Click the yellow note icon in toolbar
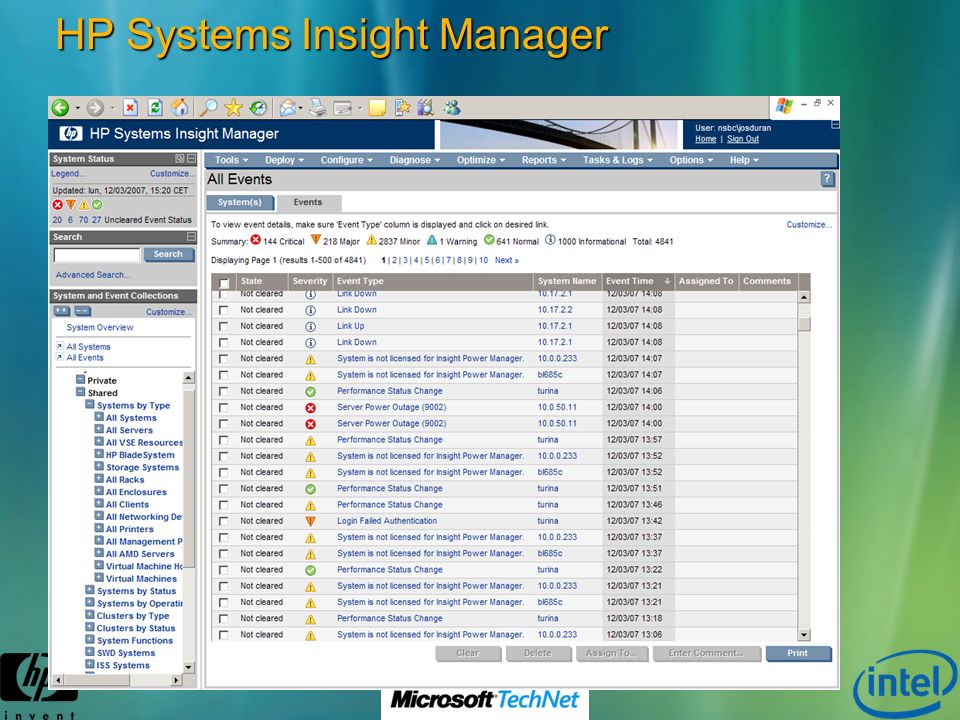This screenshot has width=960, height=720. (x=377, y=108)
